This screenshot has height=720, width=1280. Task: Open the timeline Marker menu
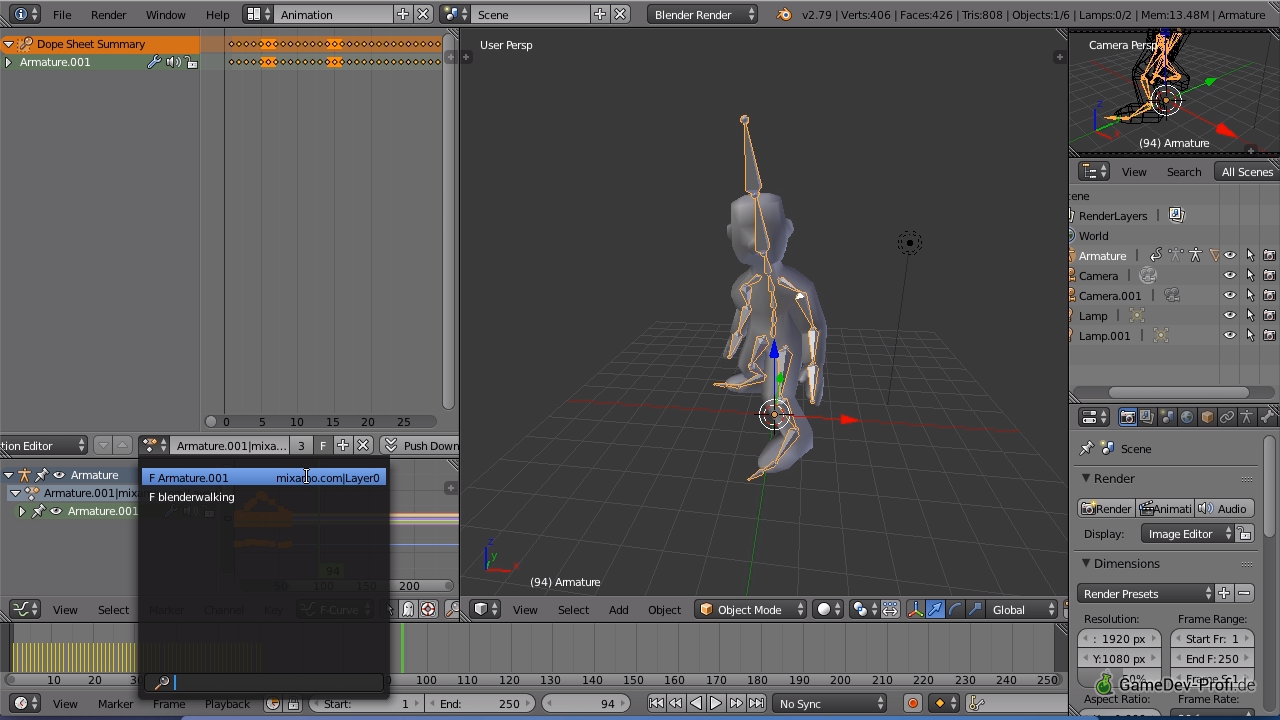point(115,704)
